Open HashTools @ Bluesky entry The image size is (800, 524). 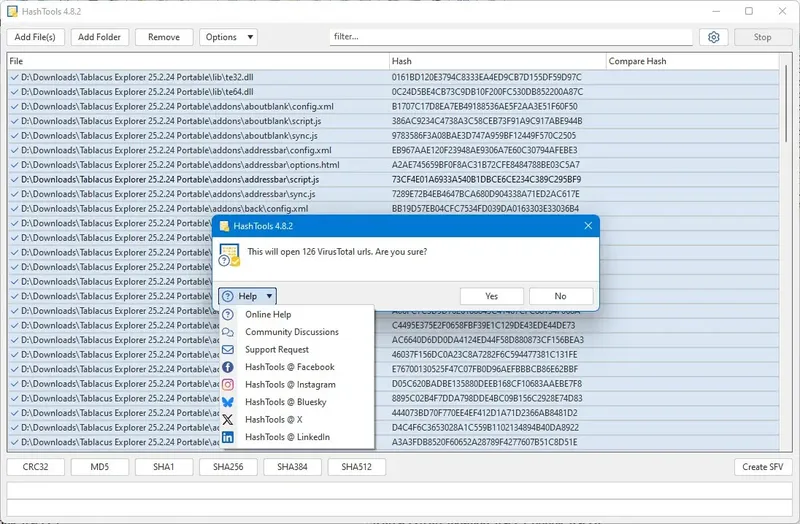(x=296, y=402)
